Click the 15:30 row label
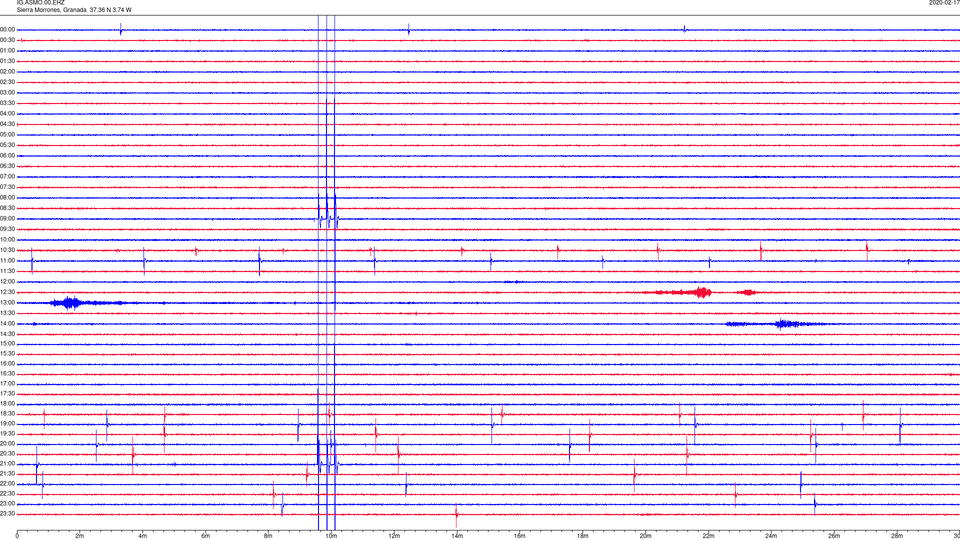This screenshot has width=960, height=540. 7,353
